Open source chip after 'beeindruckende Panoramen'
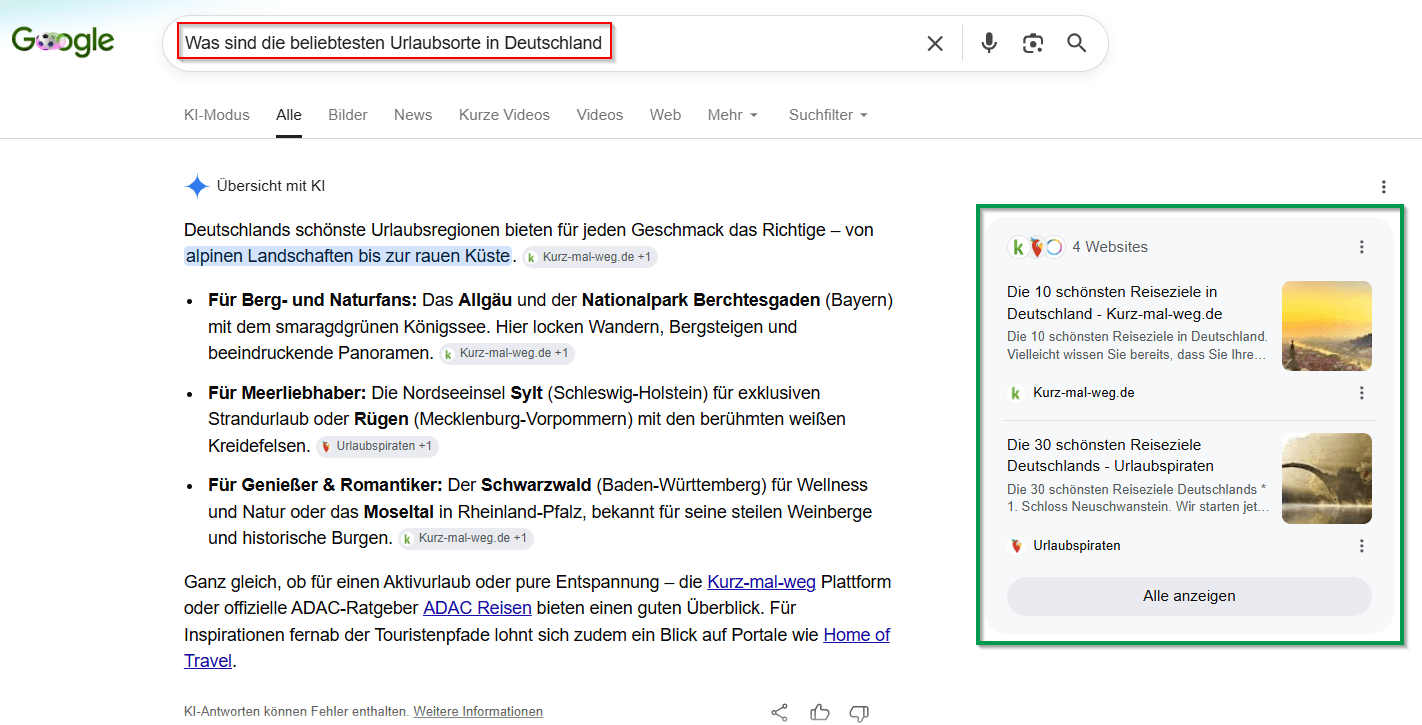 click(507, 353)
